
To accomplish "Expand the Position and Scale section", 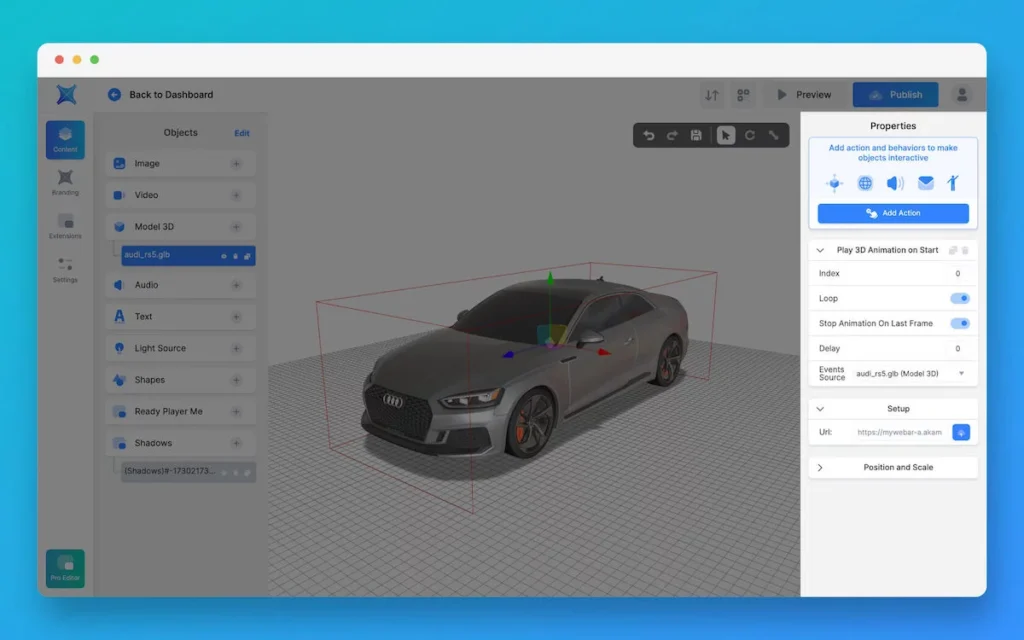I will [821, 467].
